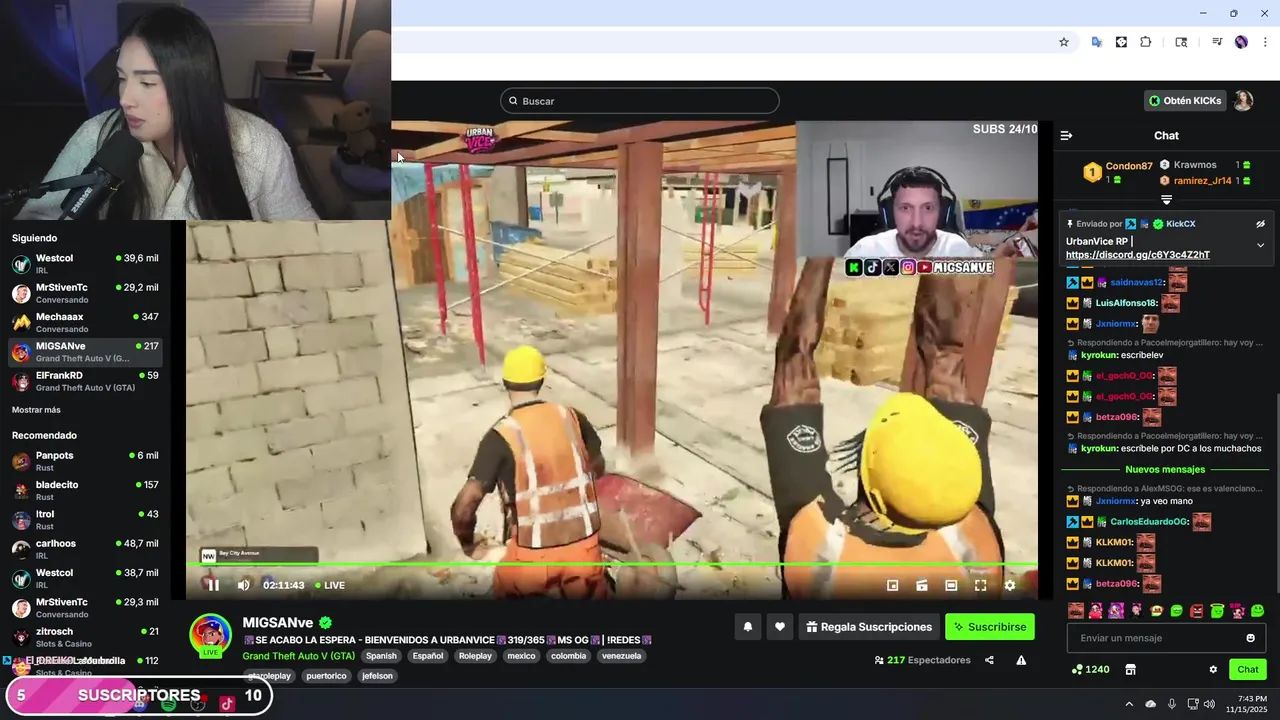Click first emote in quick emote bar

[x=1076, y=610]
